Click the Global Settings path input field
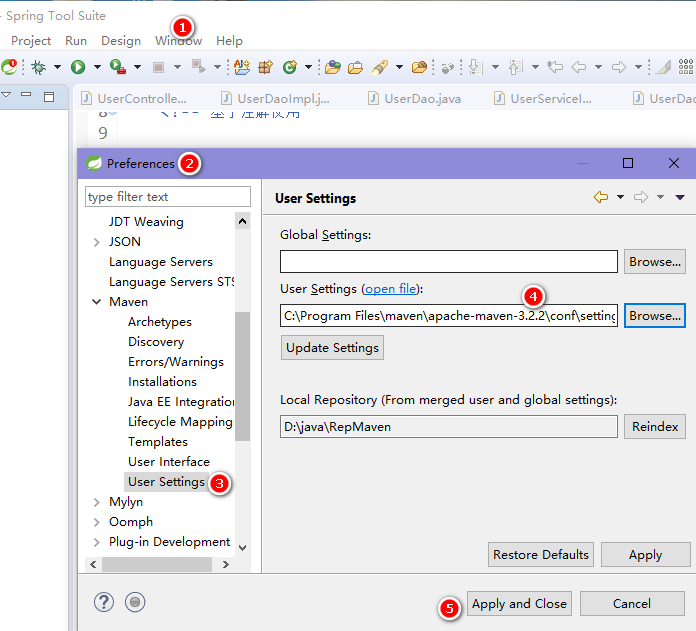 tap(449, 262)
